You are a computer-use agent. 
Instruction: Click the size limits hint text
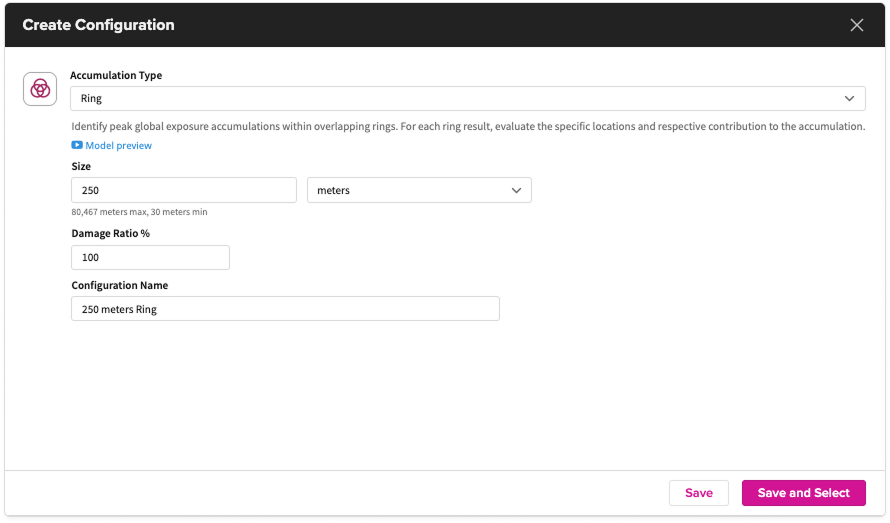[139, 212]
